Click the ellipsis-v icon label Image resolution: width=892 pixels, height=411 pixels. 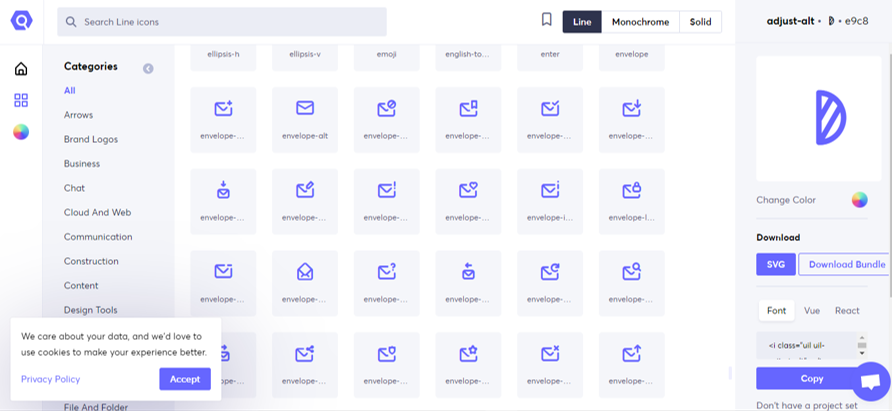[x=305, y=55]
